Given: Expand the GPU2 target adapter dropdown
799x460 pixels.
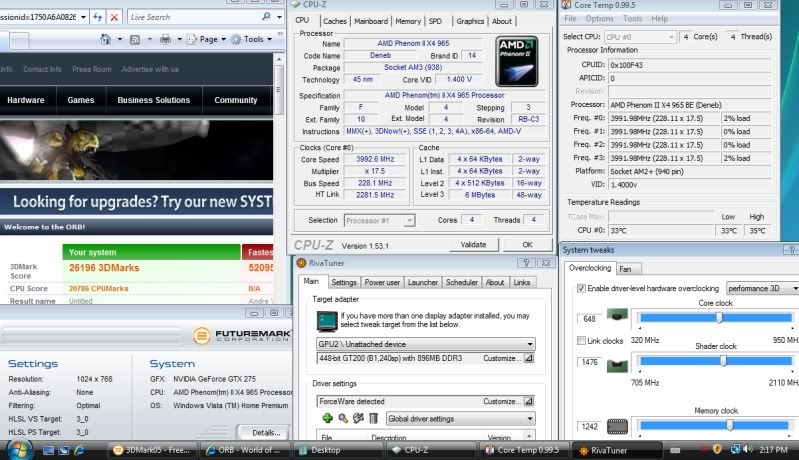Looking at the screenshot, I should click(528, 344).
